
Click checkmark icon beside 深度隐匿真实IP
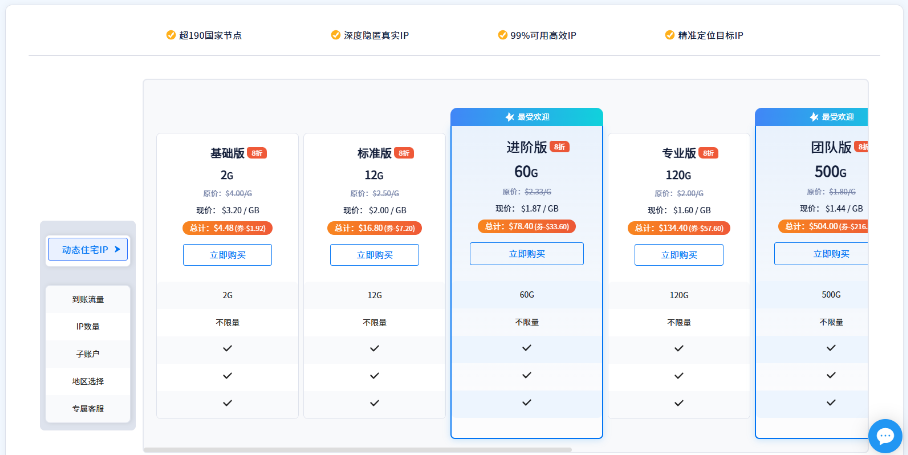335,35
